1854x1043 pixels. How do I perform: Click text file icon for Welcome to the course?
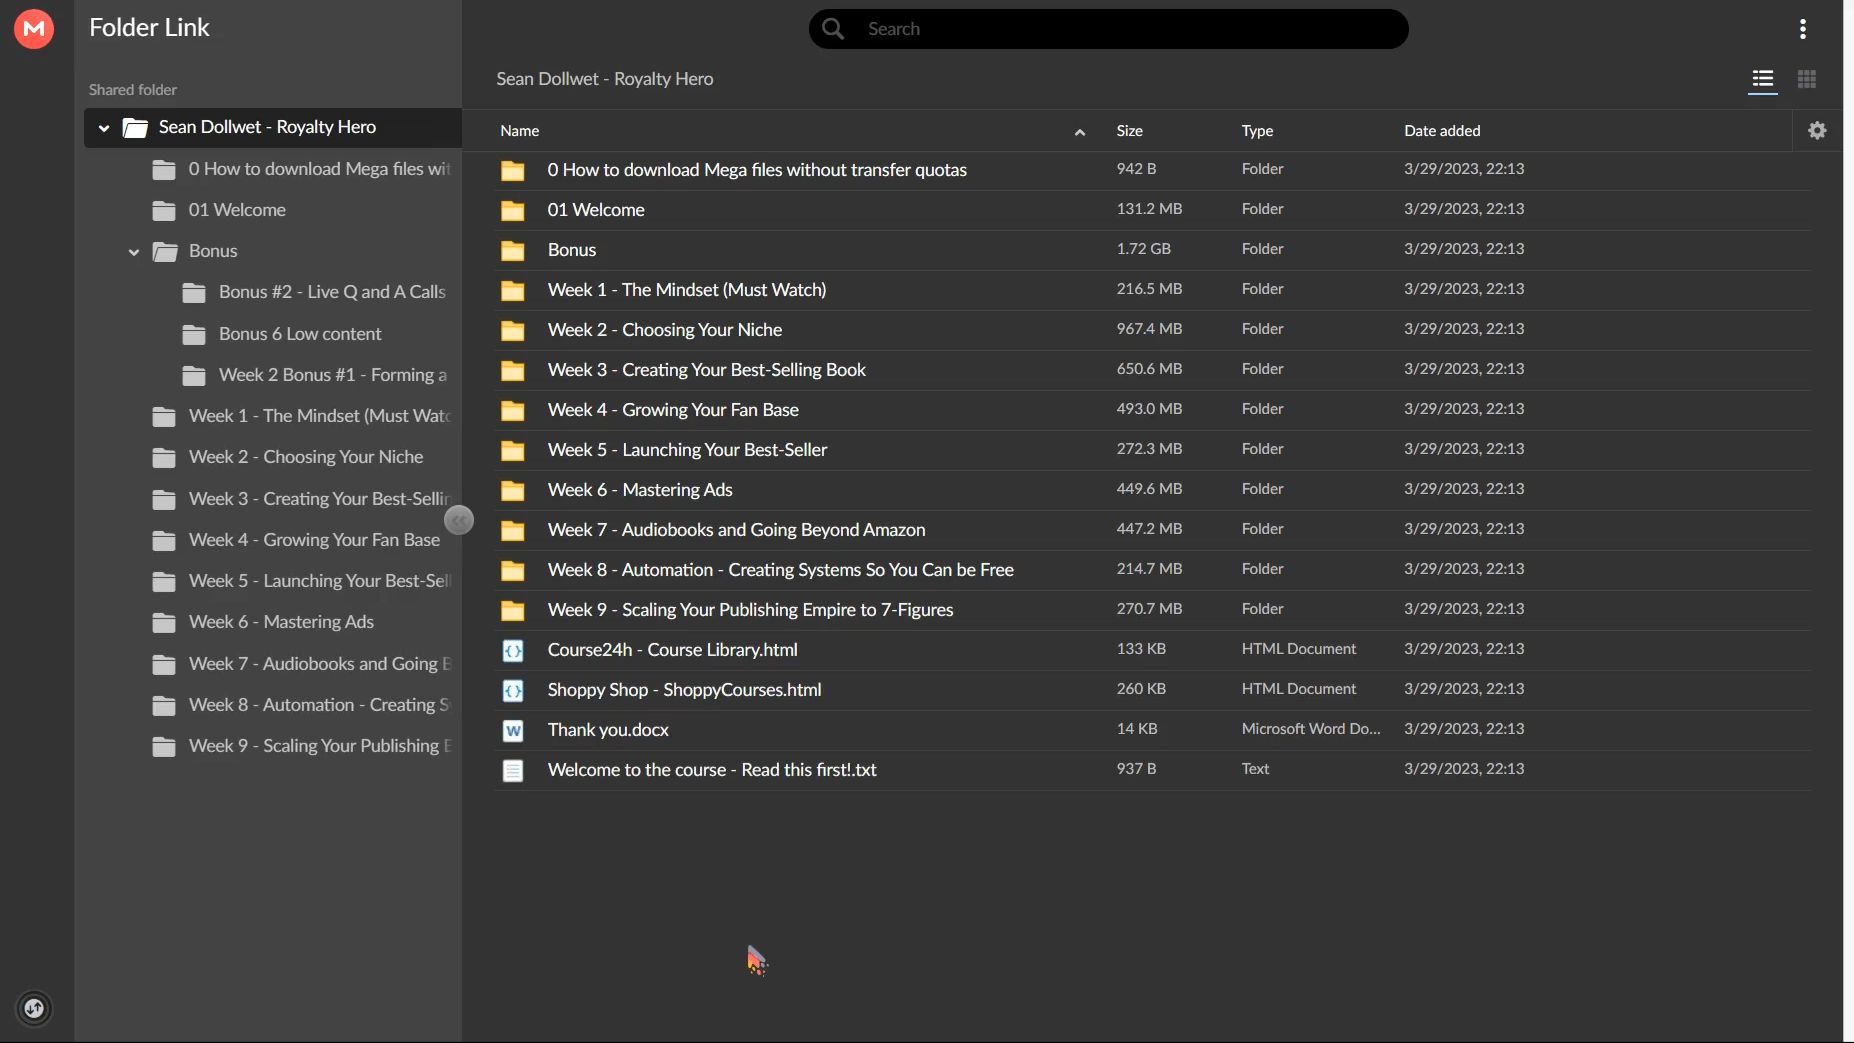coord(513,771)
